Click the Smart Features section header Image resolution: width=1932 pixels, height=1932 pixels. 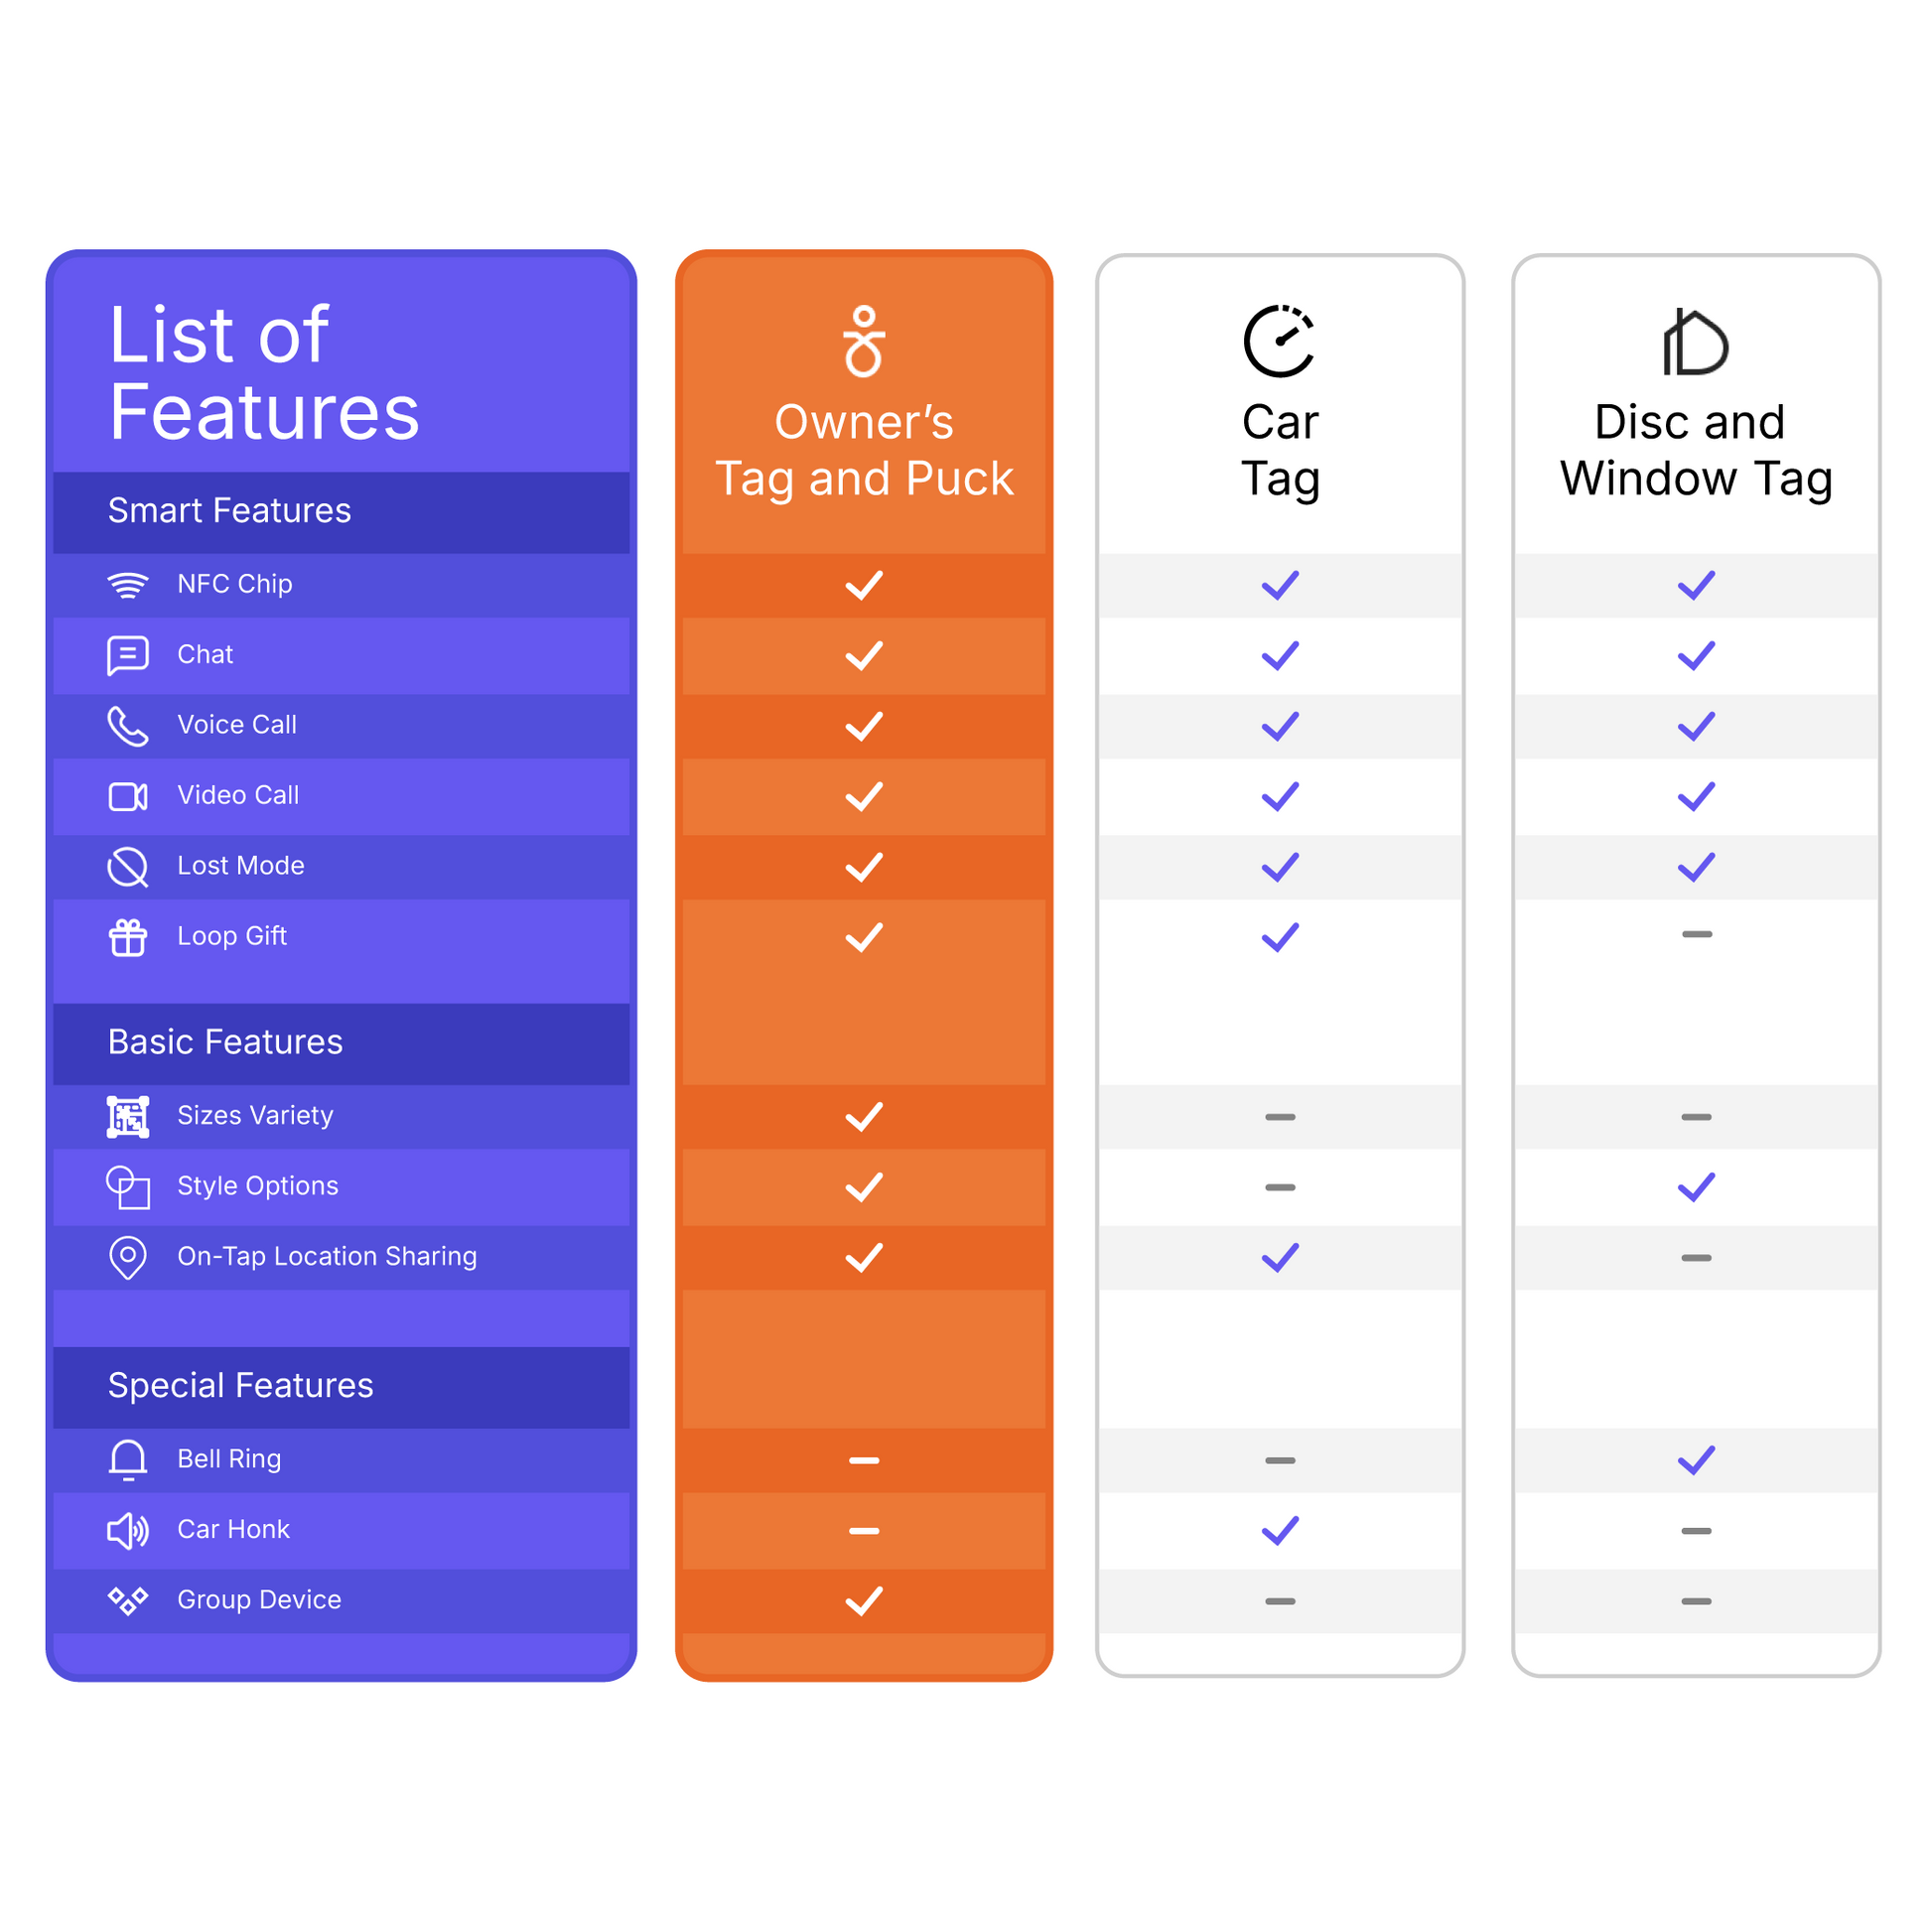coord(230,511)
